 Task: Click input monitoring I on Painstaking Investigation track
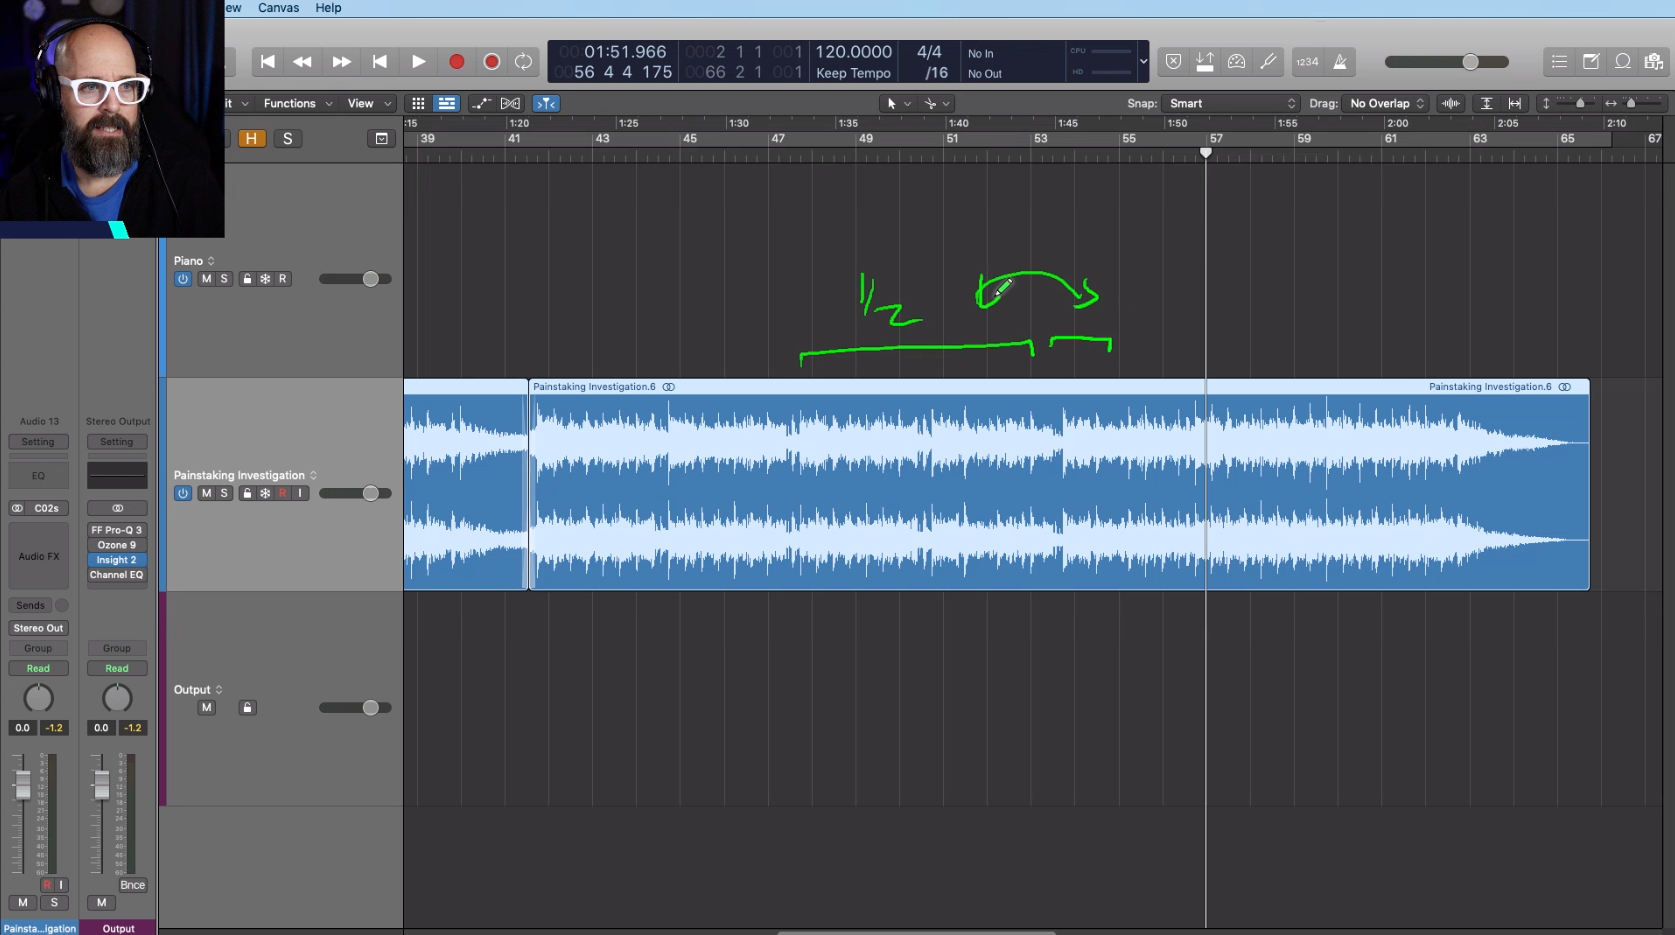tap(300, 493)
